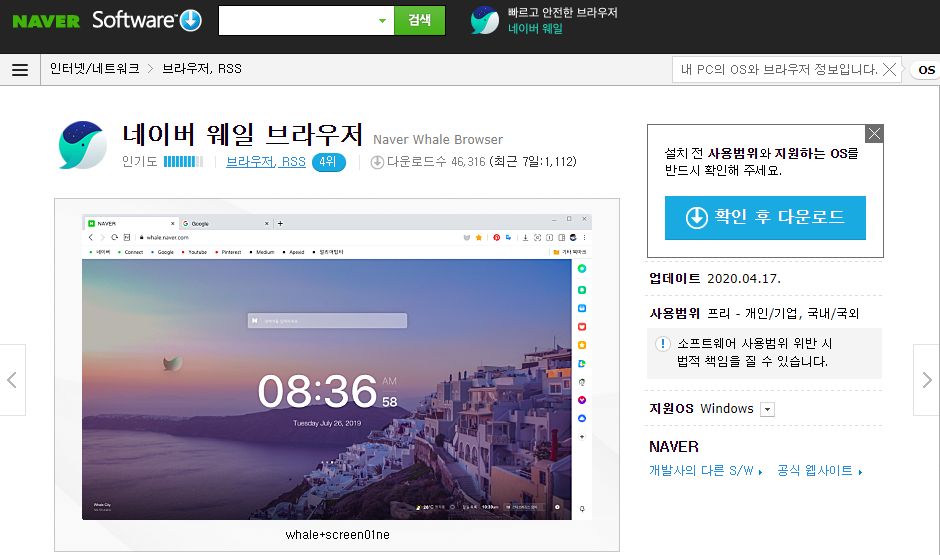This screenshot has width=940, height=555.
Task: Click the 네이버 웨일 banner link
Action: (x=535, y=29)
